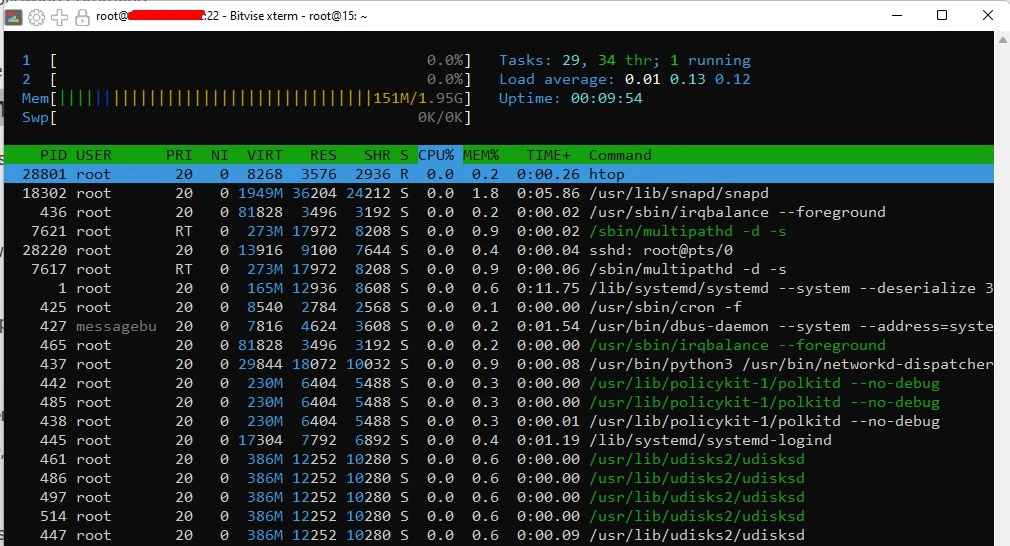Screen dimensions: 1010x546
Task: Maximize the Bitvise xterm window
Action: (x=942, y=15)
